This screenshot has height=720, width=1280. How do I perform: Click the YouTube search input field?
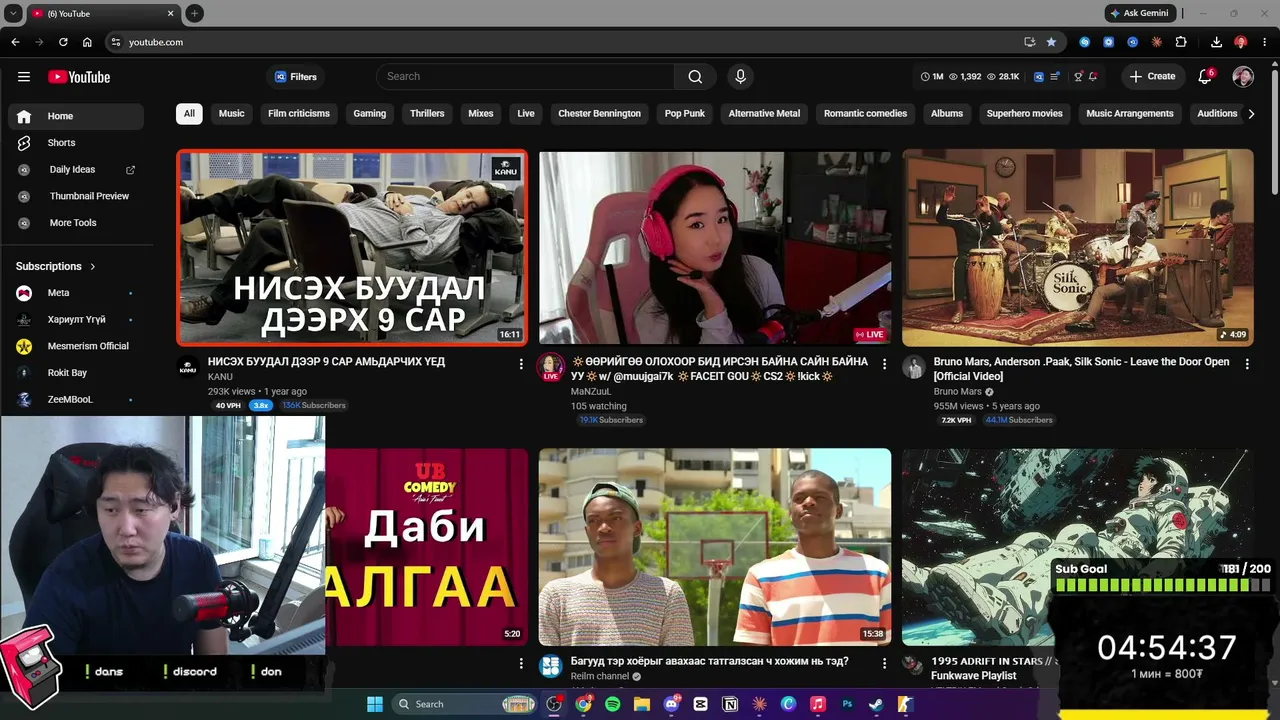click(x=526, y=77)
